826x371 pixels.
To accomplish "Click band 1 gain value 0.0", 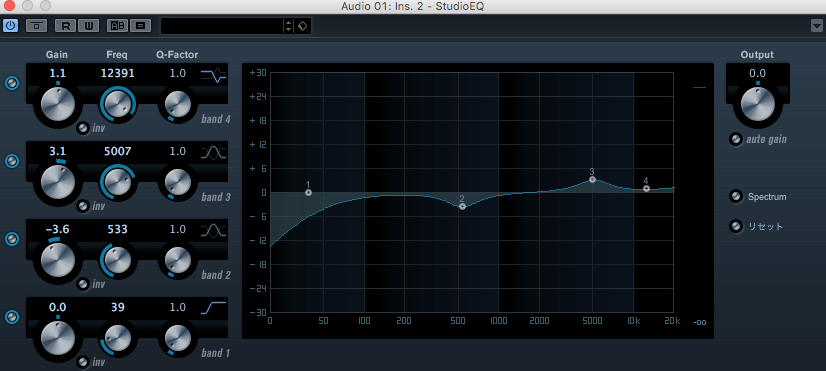I will [57, 307].
